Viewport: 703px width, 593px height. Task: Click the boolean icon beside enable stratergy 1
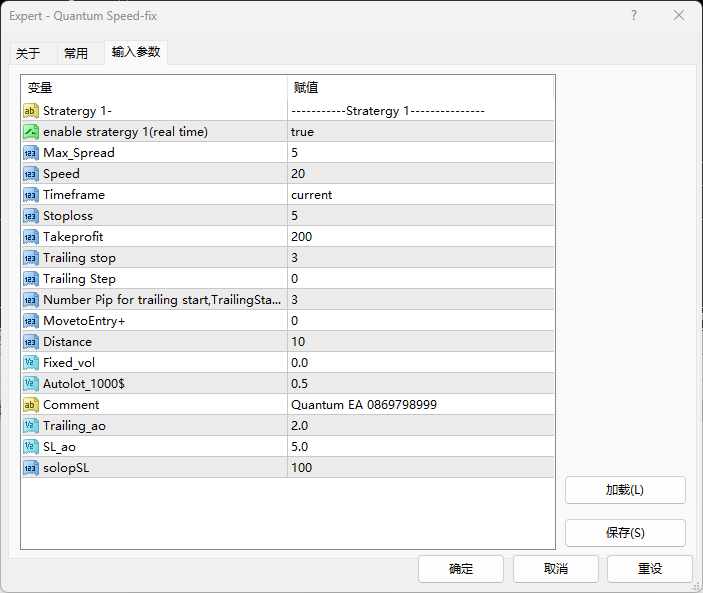[x=30, y=132]
